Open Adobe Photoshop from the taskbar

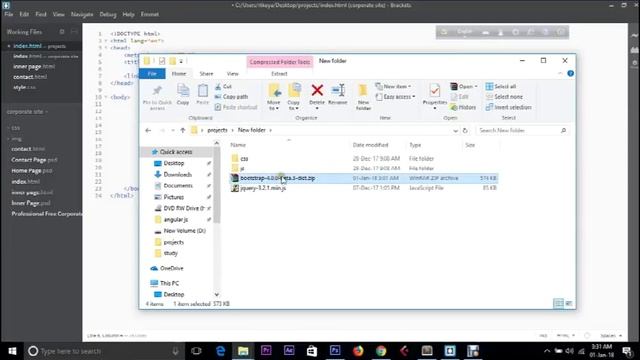(x=335, y=351)
